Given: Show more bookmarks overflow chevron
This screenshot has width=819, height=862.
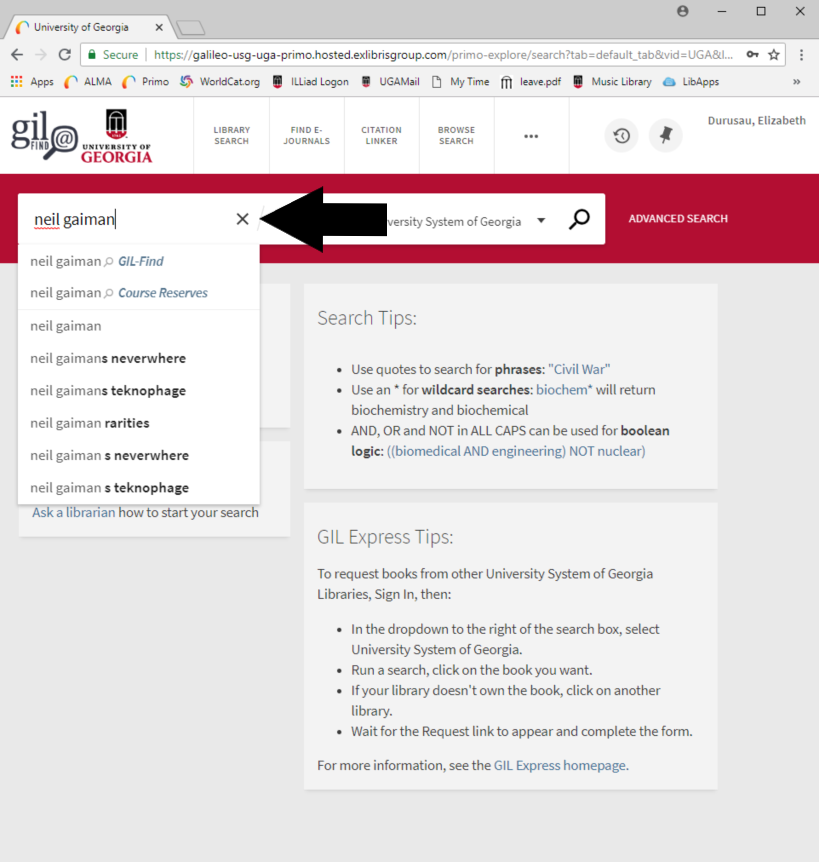Looking at the screenshot, I should pyautogui.click(x=796, y=82).
